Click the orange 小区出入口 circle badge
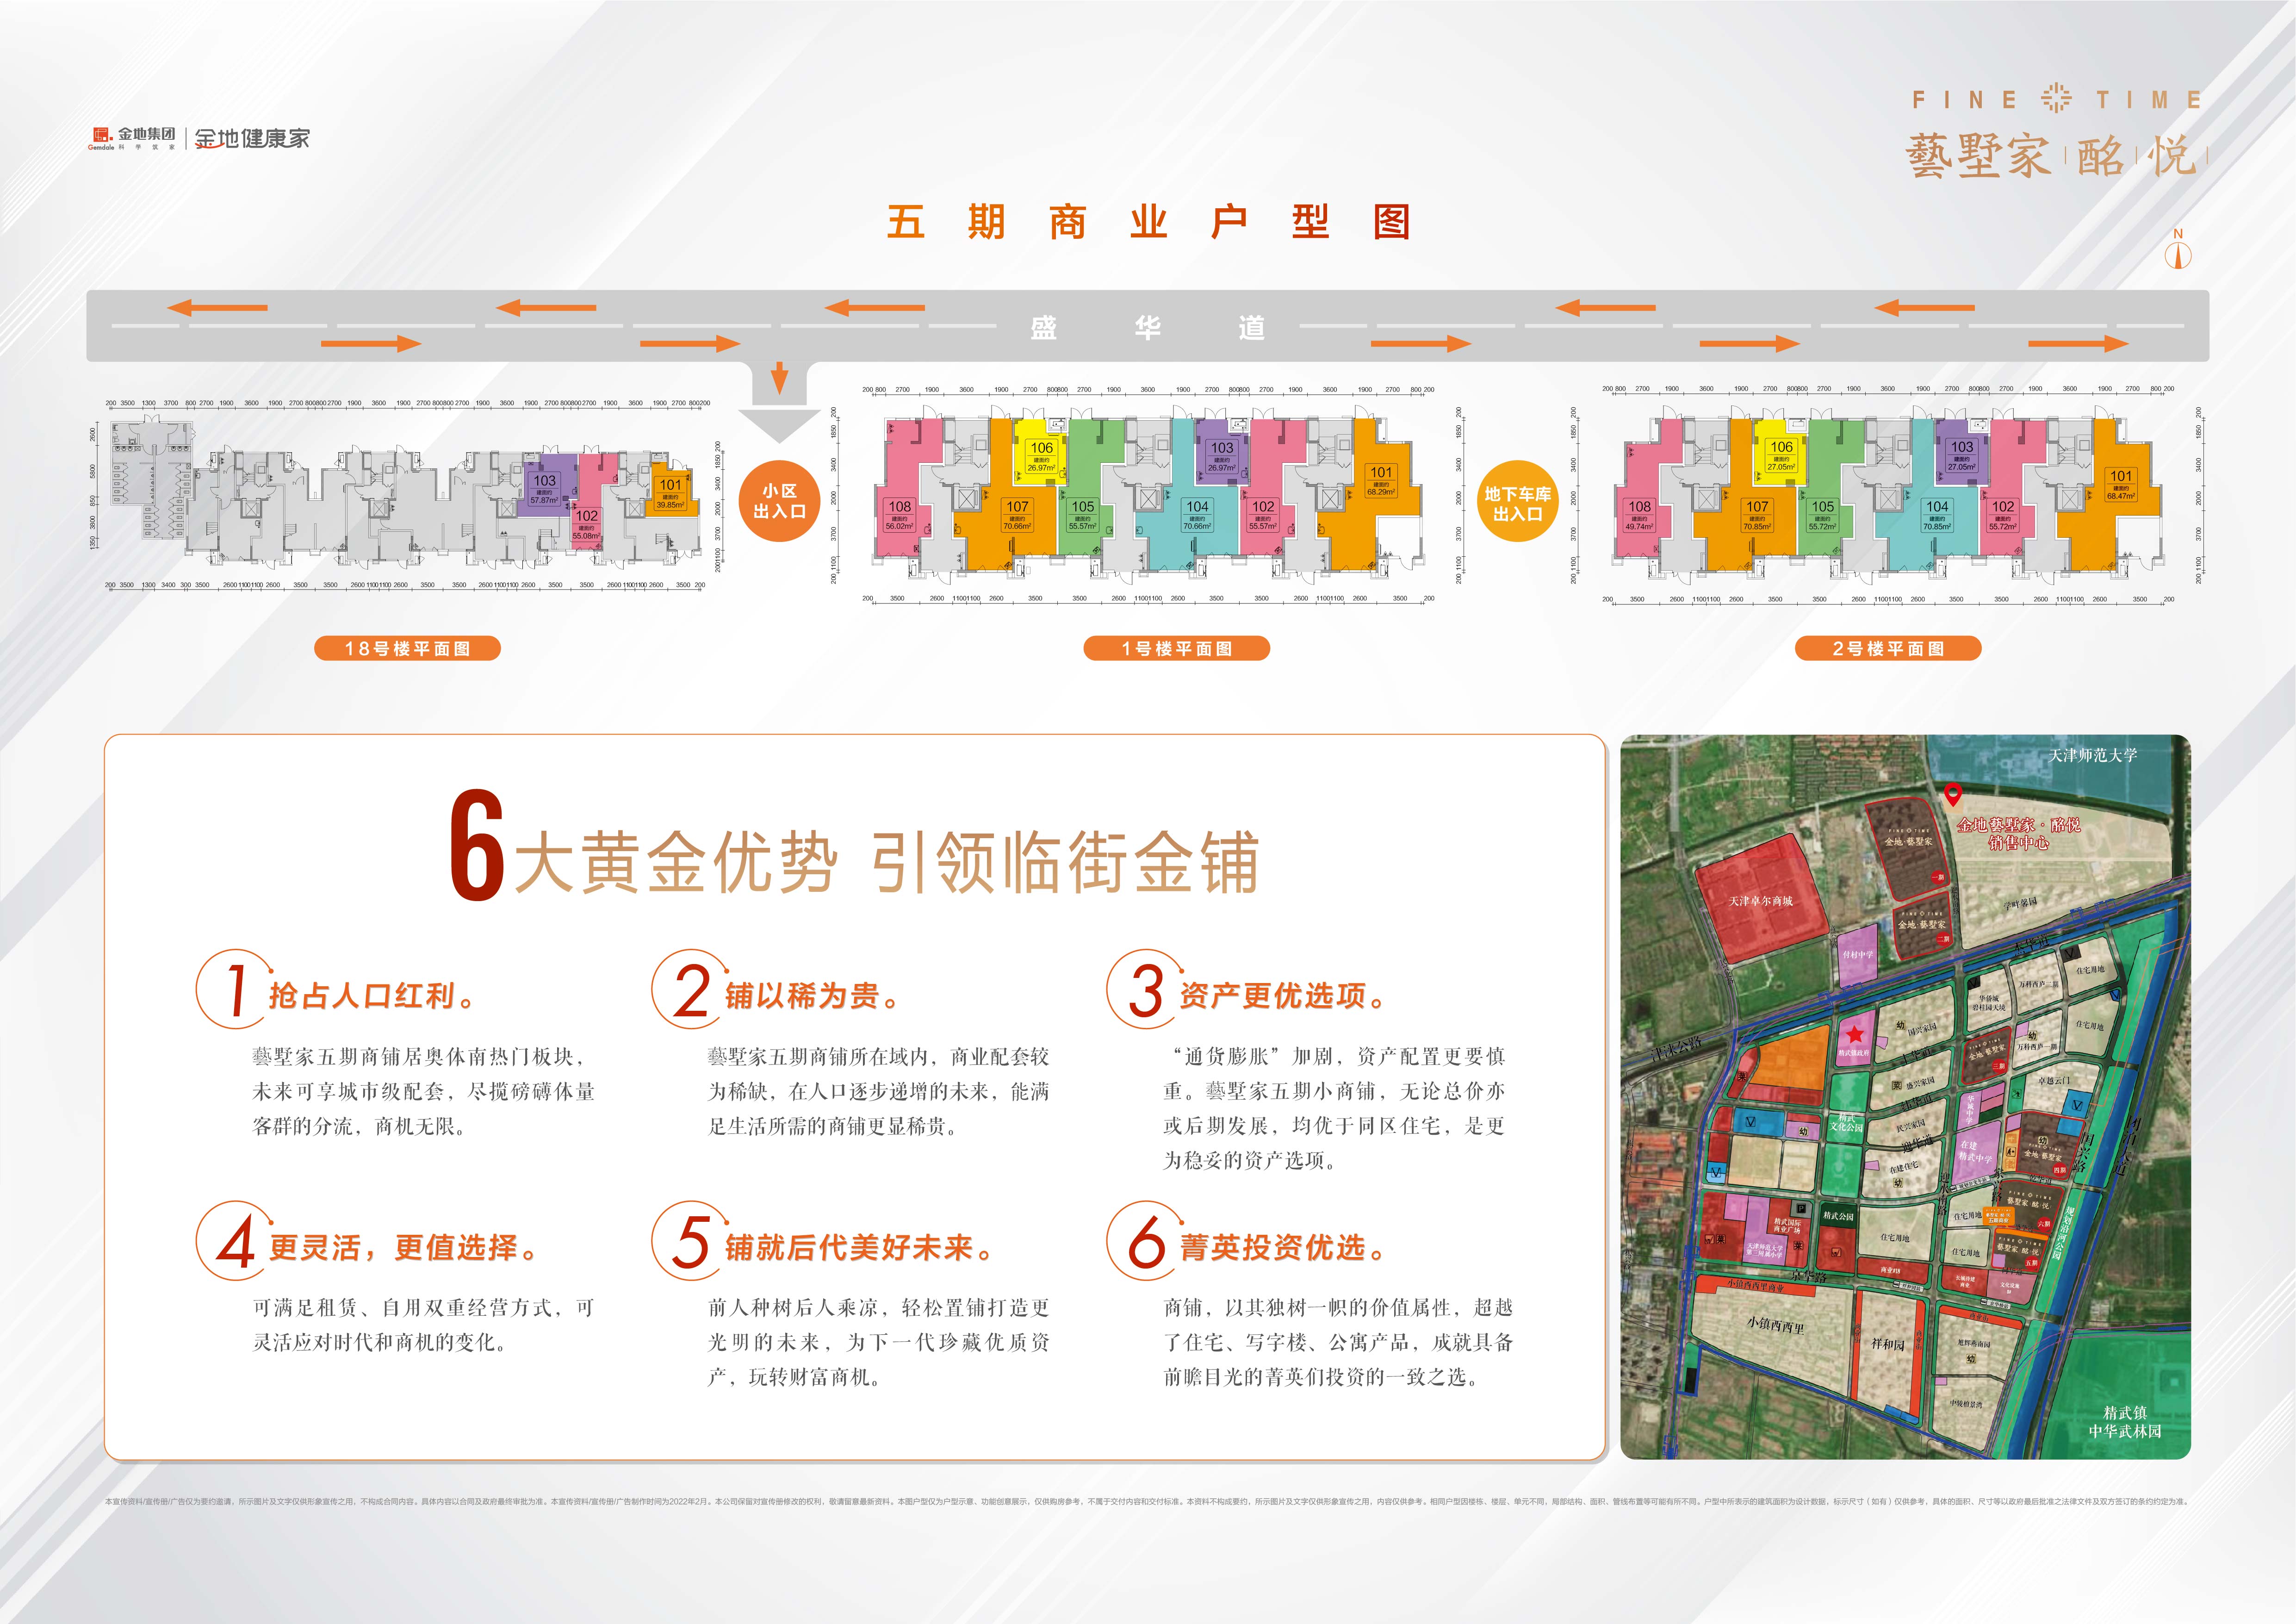 [779, 501]
